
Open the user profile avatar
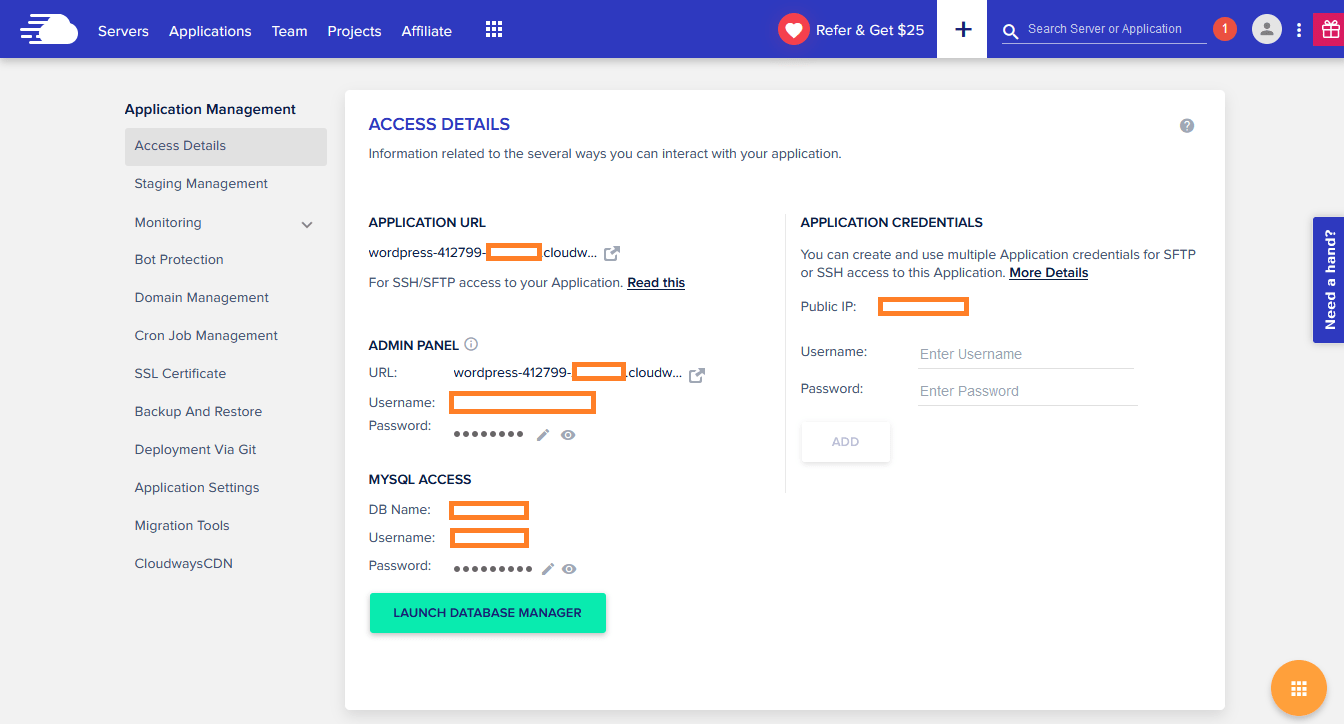click(x=1267, y=29)
